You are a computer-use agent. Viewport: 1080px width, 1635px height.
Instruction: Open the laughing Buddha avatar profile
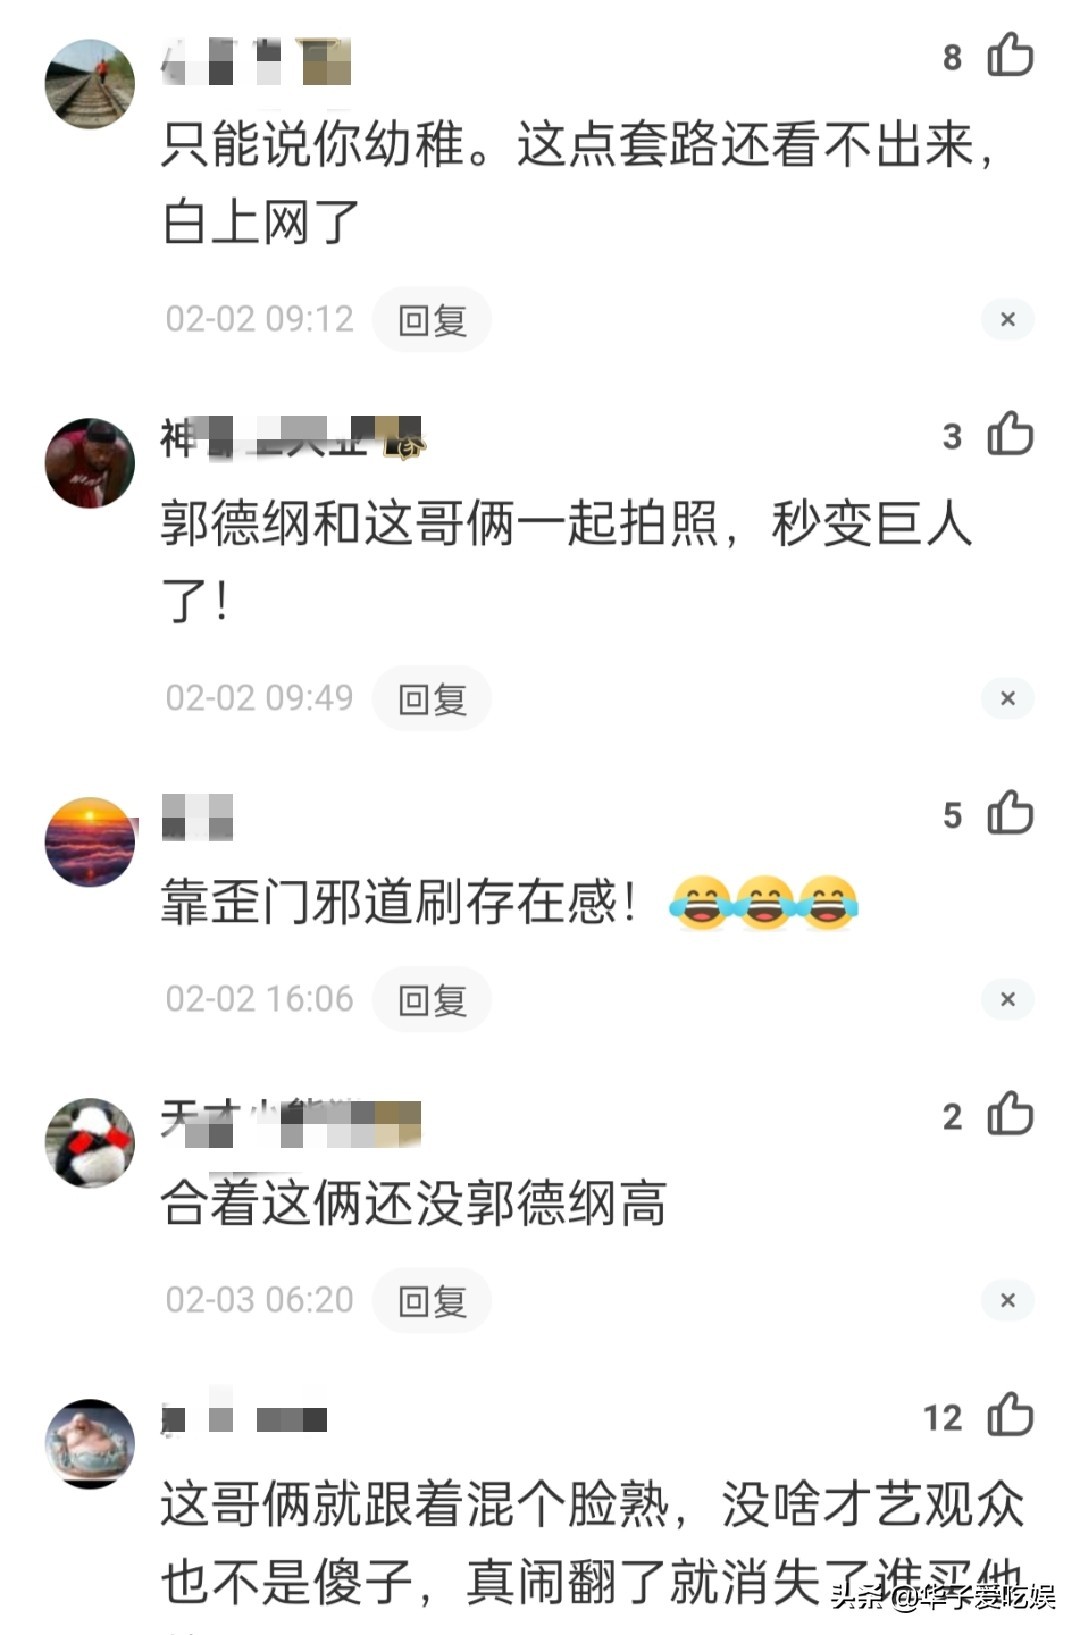[90, 1443]
